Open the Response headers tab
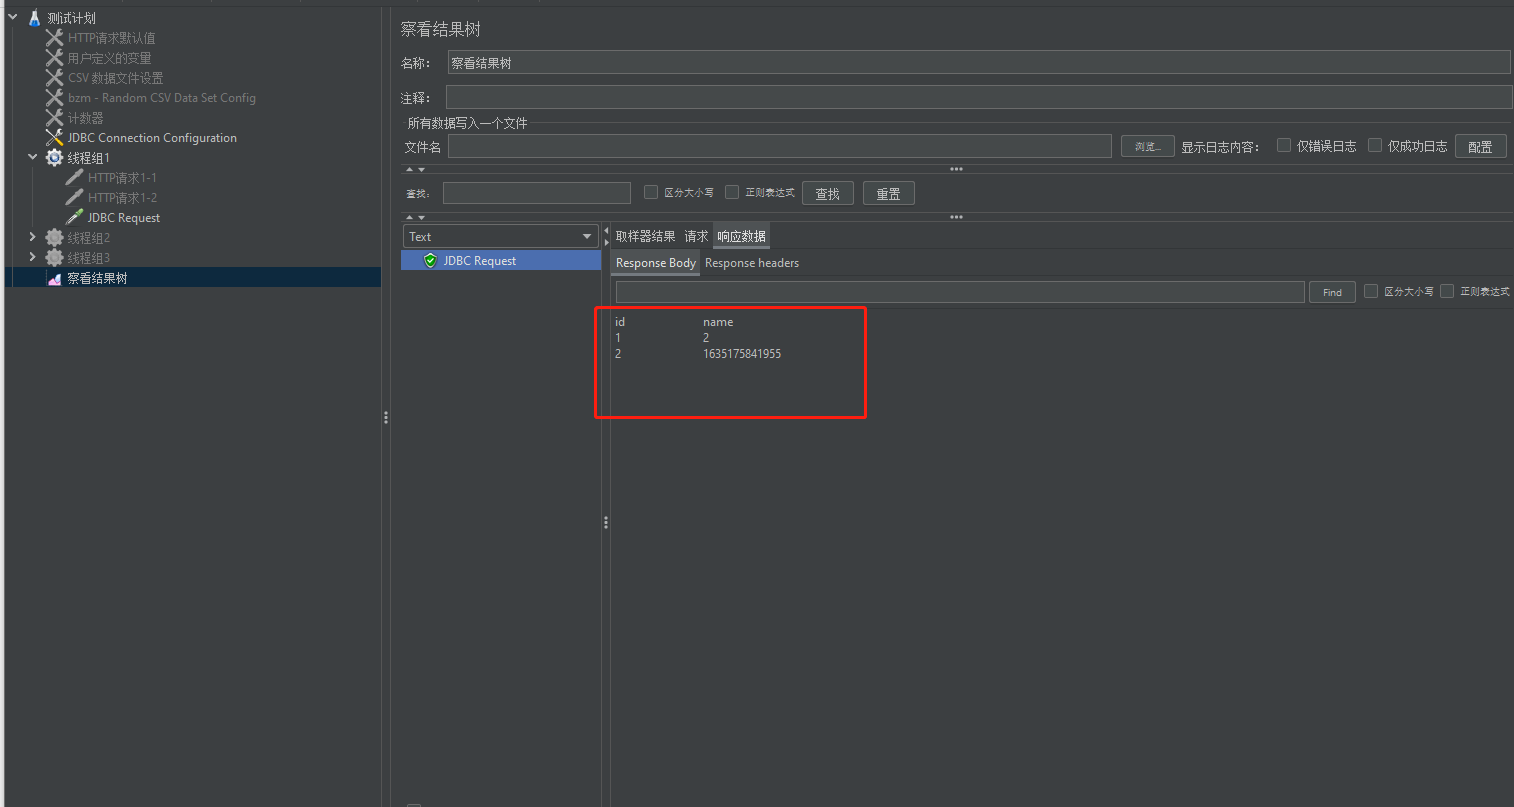Image resolution: width=1514 pixels, height=807 pixels. (752, 263)
